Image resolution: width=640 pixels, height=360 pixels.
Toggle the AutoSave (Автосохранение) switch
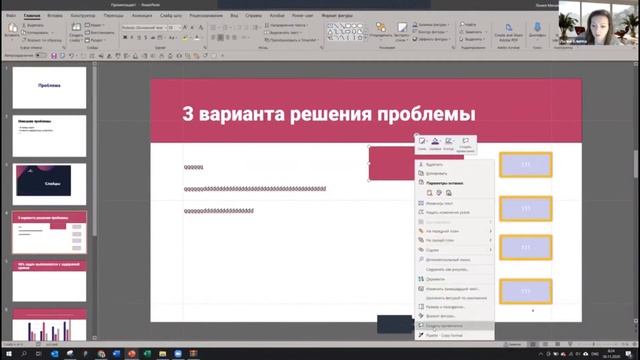pos(40,56)
